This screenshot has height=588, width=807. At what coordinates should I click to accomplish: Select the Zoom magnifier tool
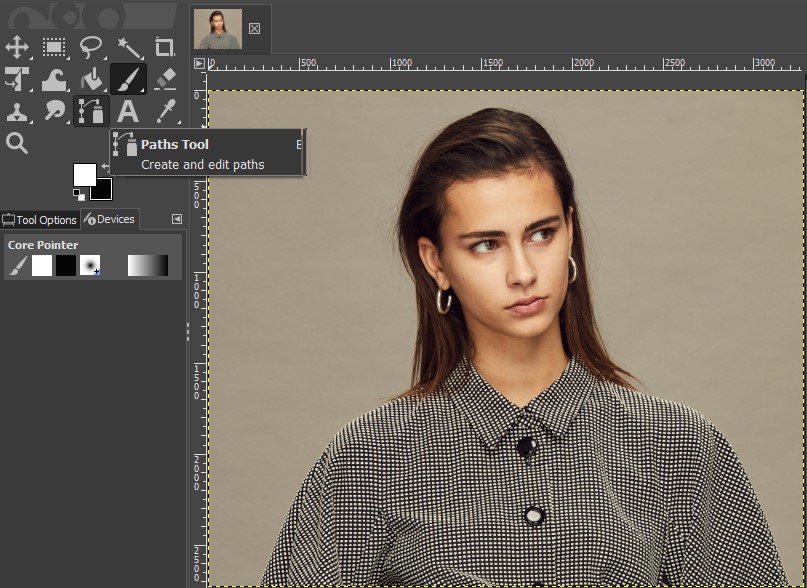17,143
